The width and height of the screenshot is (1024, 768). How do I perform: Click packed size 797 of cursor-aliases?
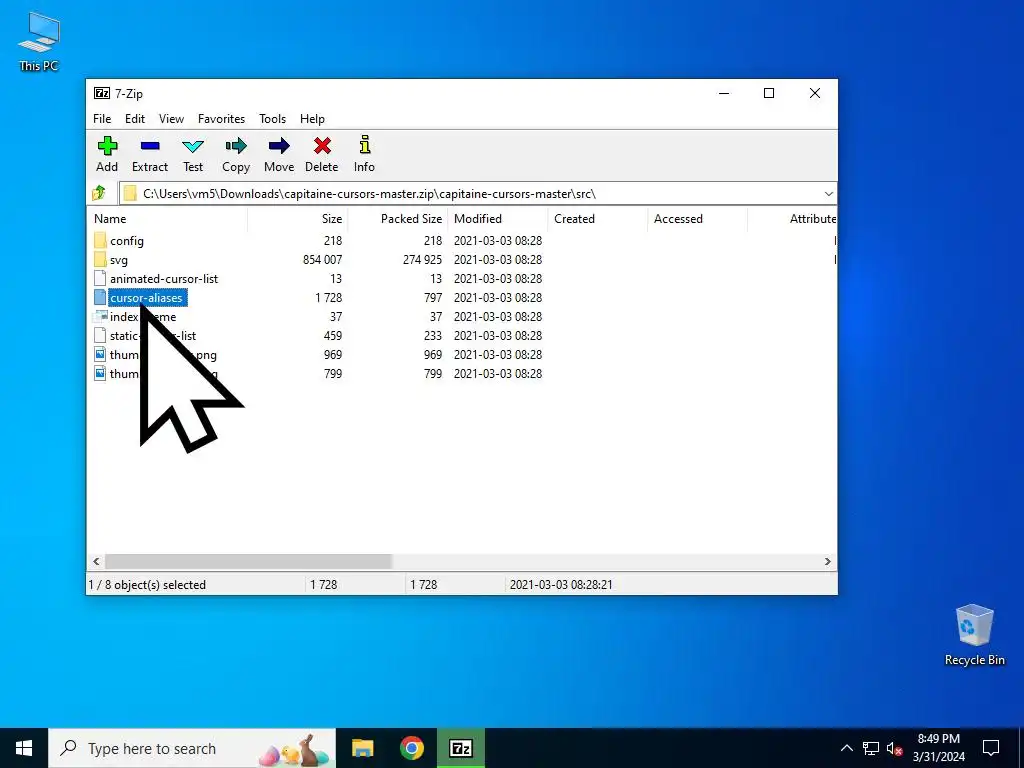point(432,297)
